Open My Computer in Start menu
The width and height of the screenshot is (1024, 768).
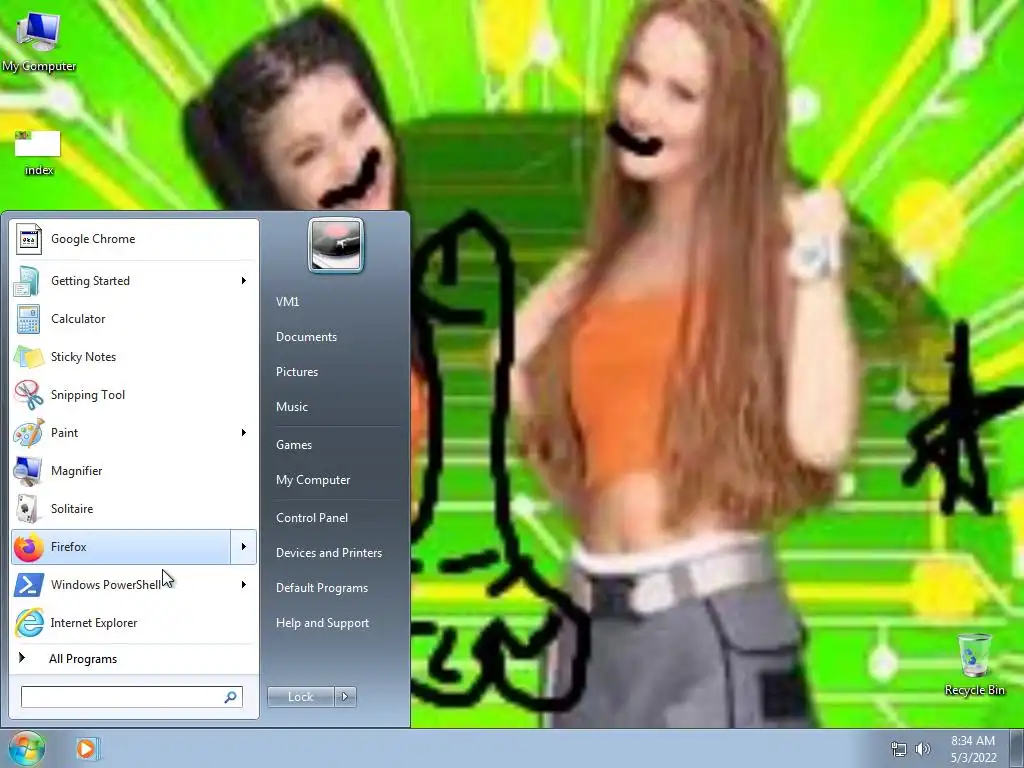(313, 480)
